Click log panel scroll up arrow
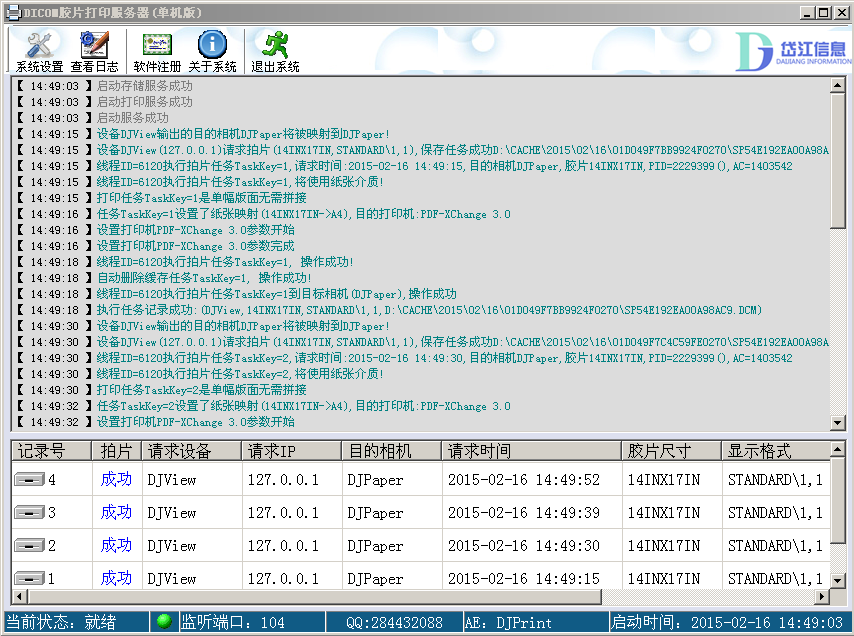Image resolution: width=854 pixels, height=636 pixels. coord(838,85)
